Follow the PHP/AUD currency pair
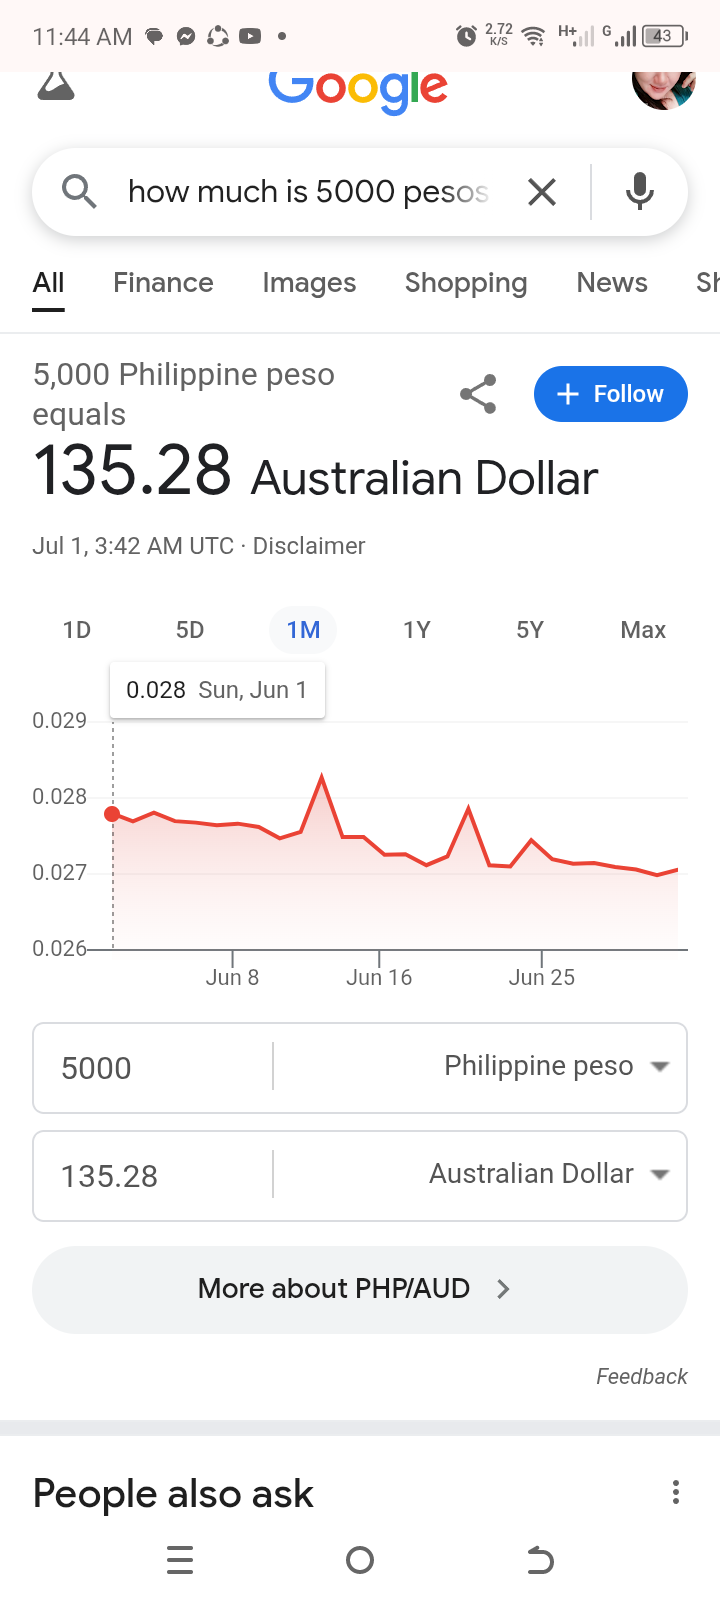This screenshot has height=1600, width=720. click(x=610, y=394)
